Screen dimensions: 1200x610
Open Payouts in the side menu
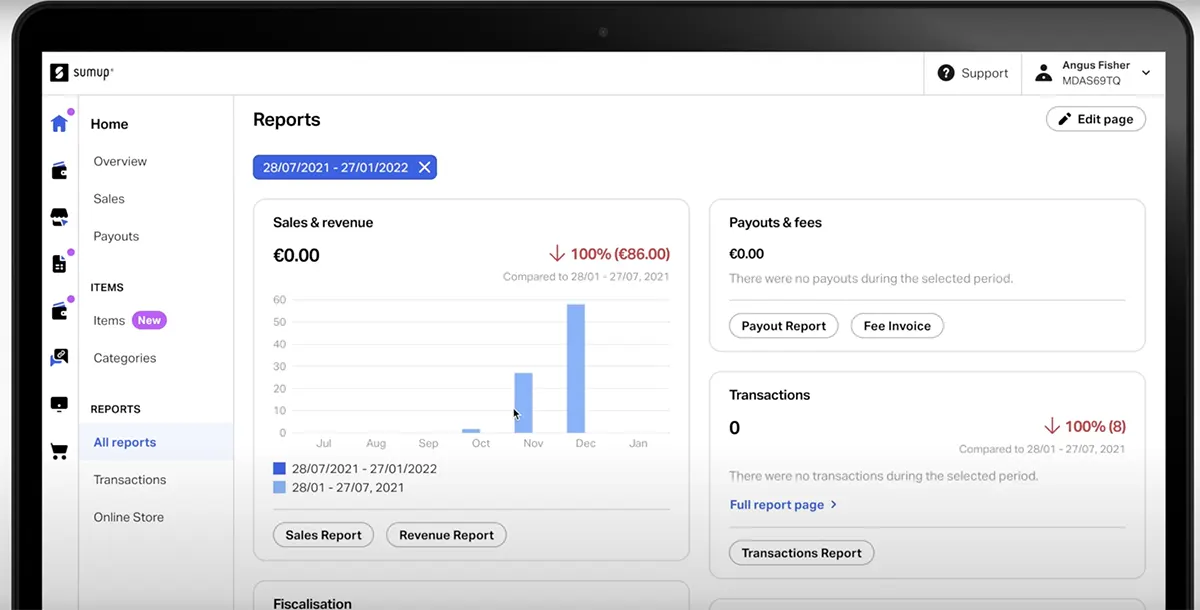click(116, 237)
